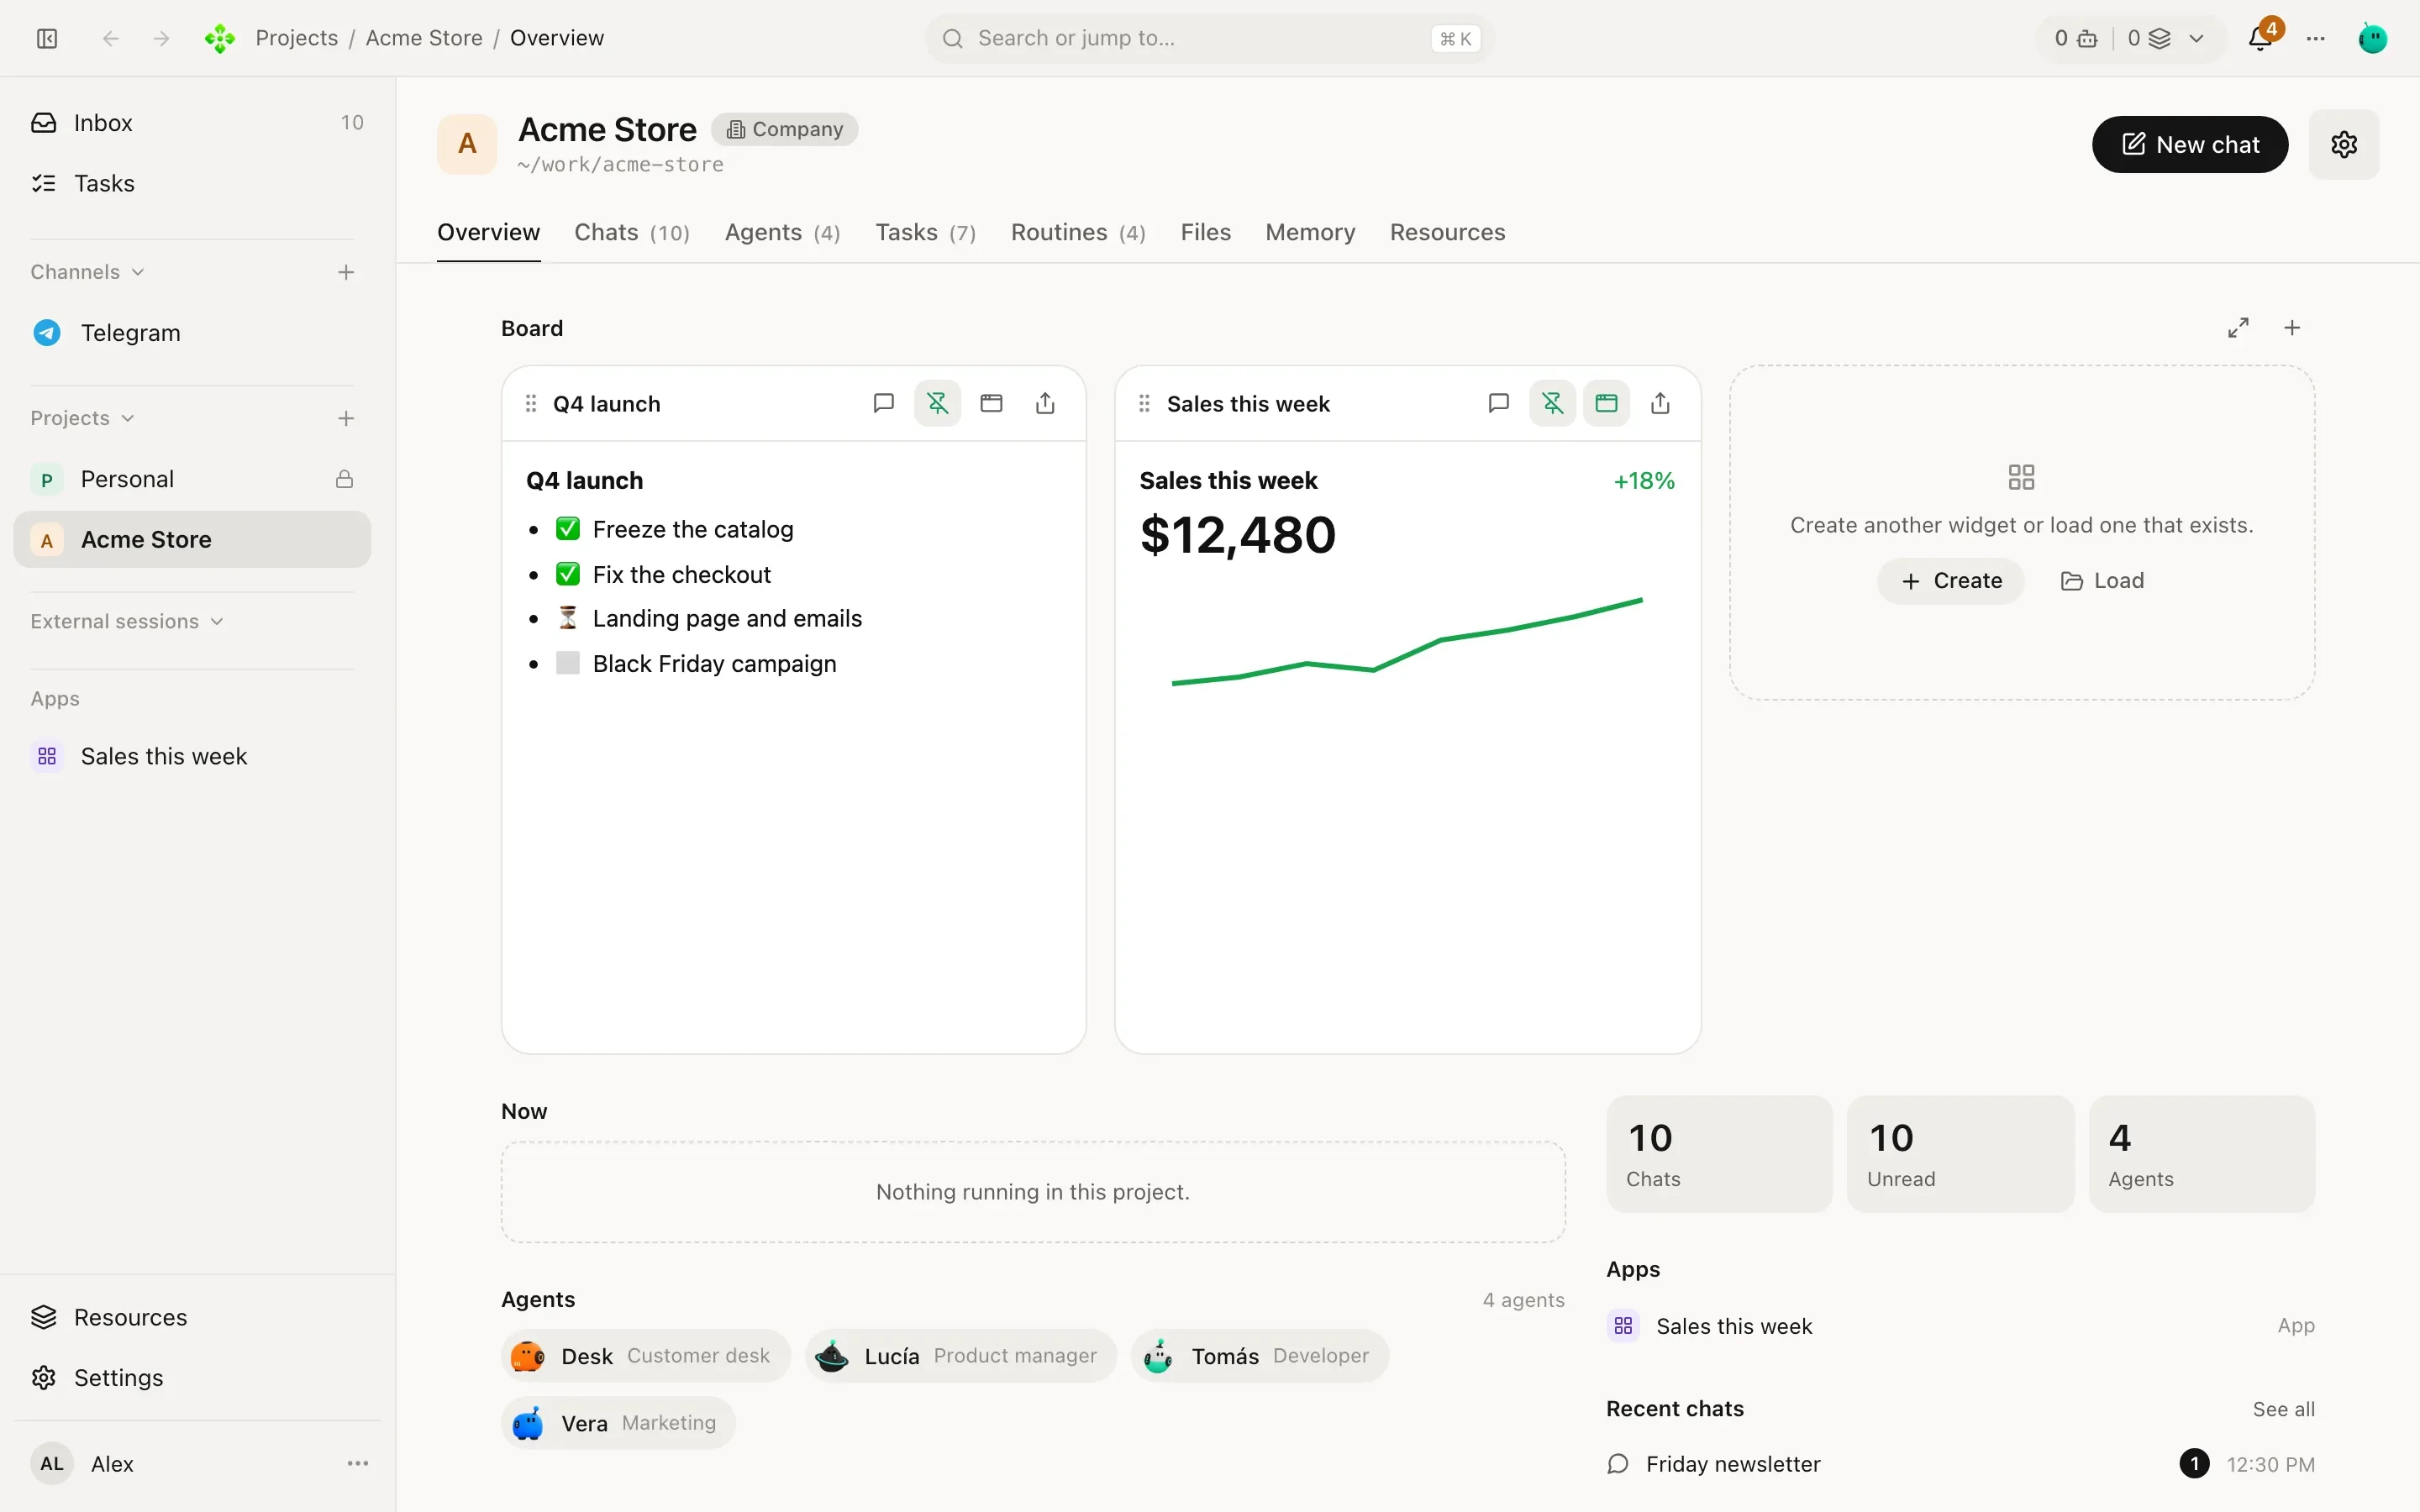Click the lock icon beside Personal
Viewport: 2420px width, 1512px height.
coord(344,479)
